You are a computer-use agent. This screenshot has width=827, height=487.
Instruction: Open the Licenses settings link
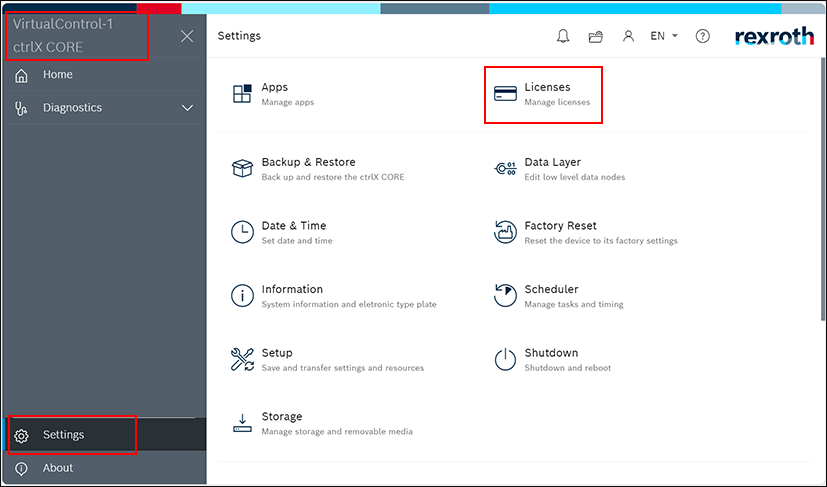(x=547, y=87)
